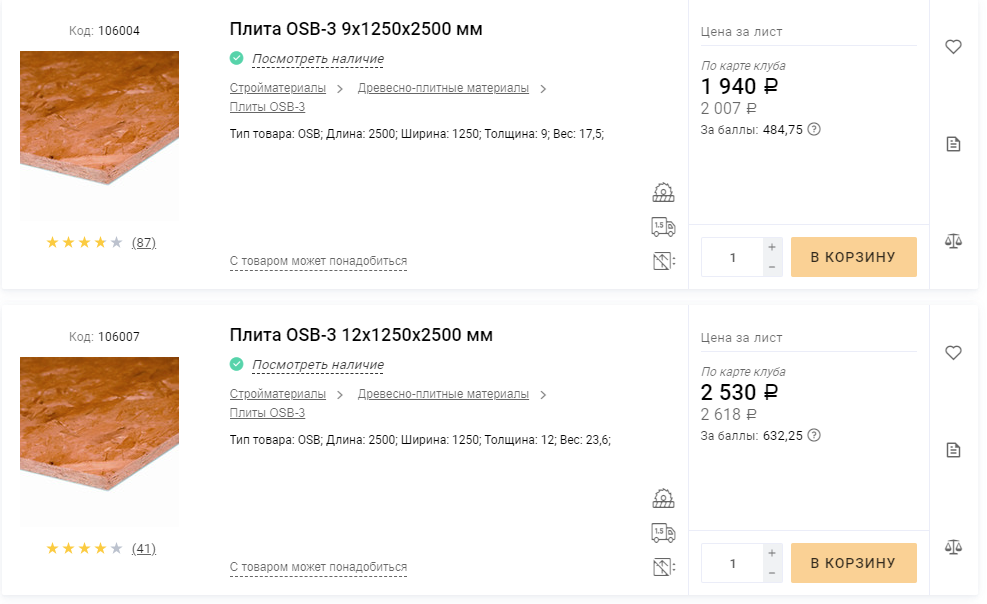Open document list icon for 12mm board
Image resolution: width=987 pixels, height=604 pixels.
pyautogui.click(x=953, y=450)
